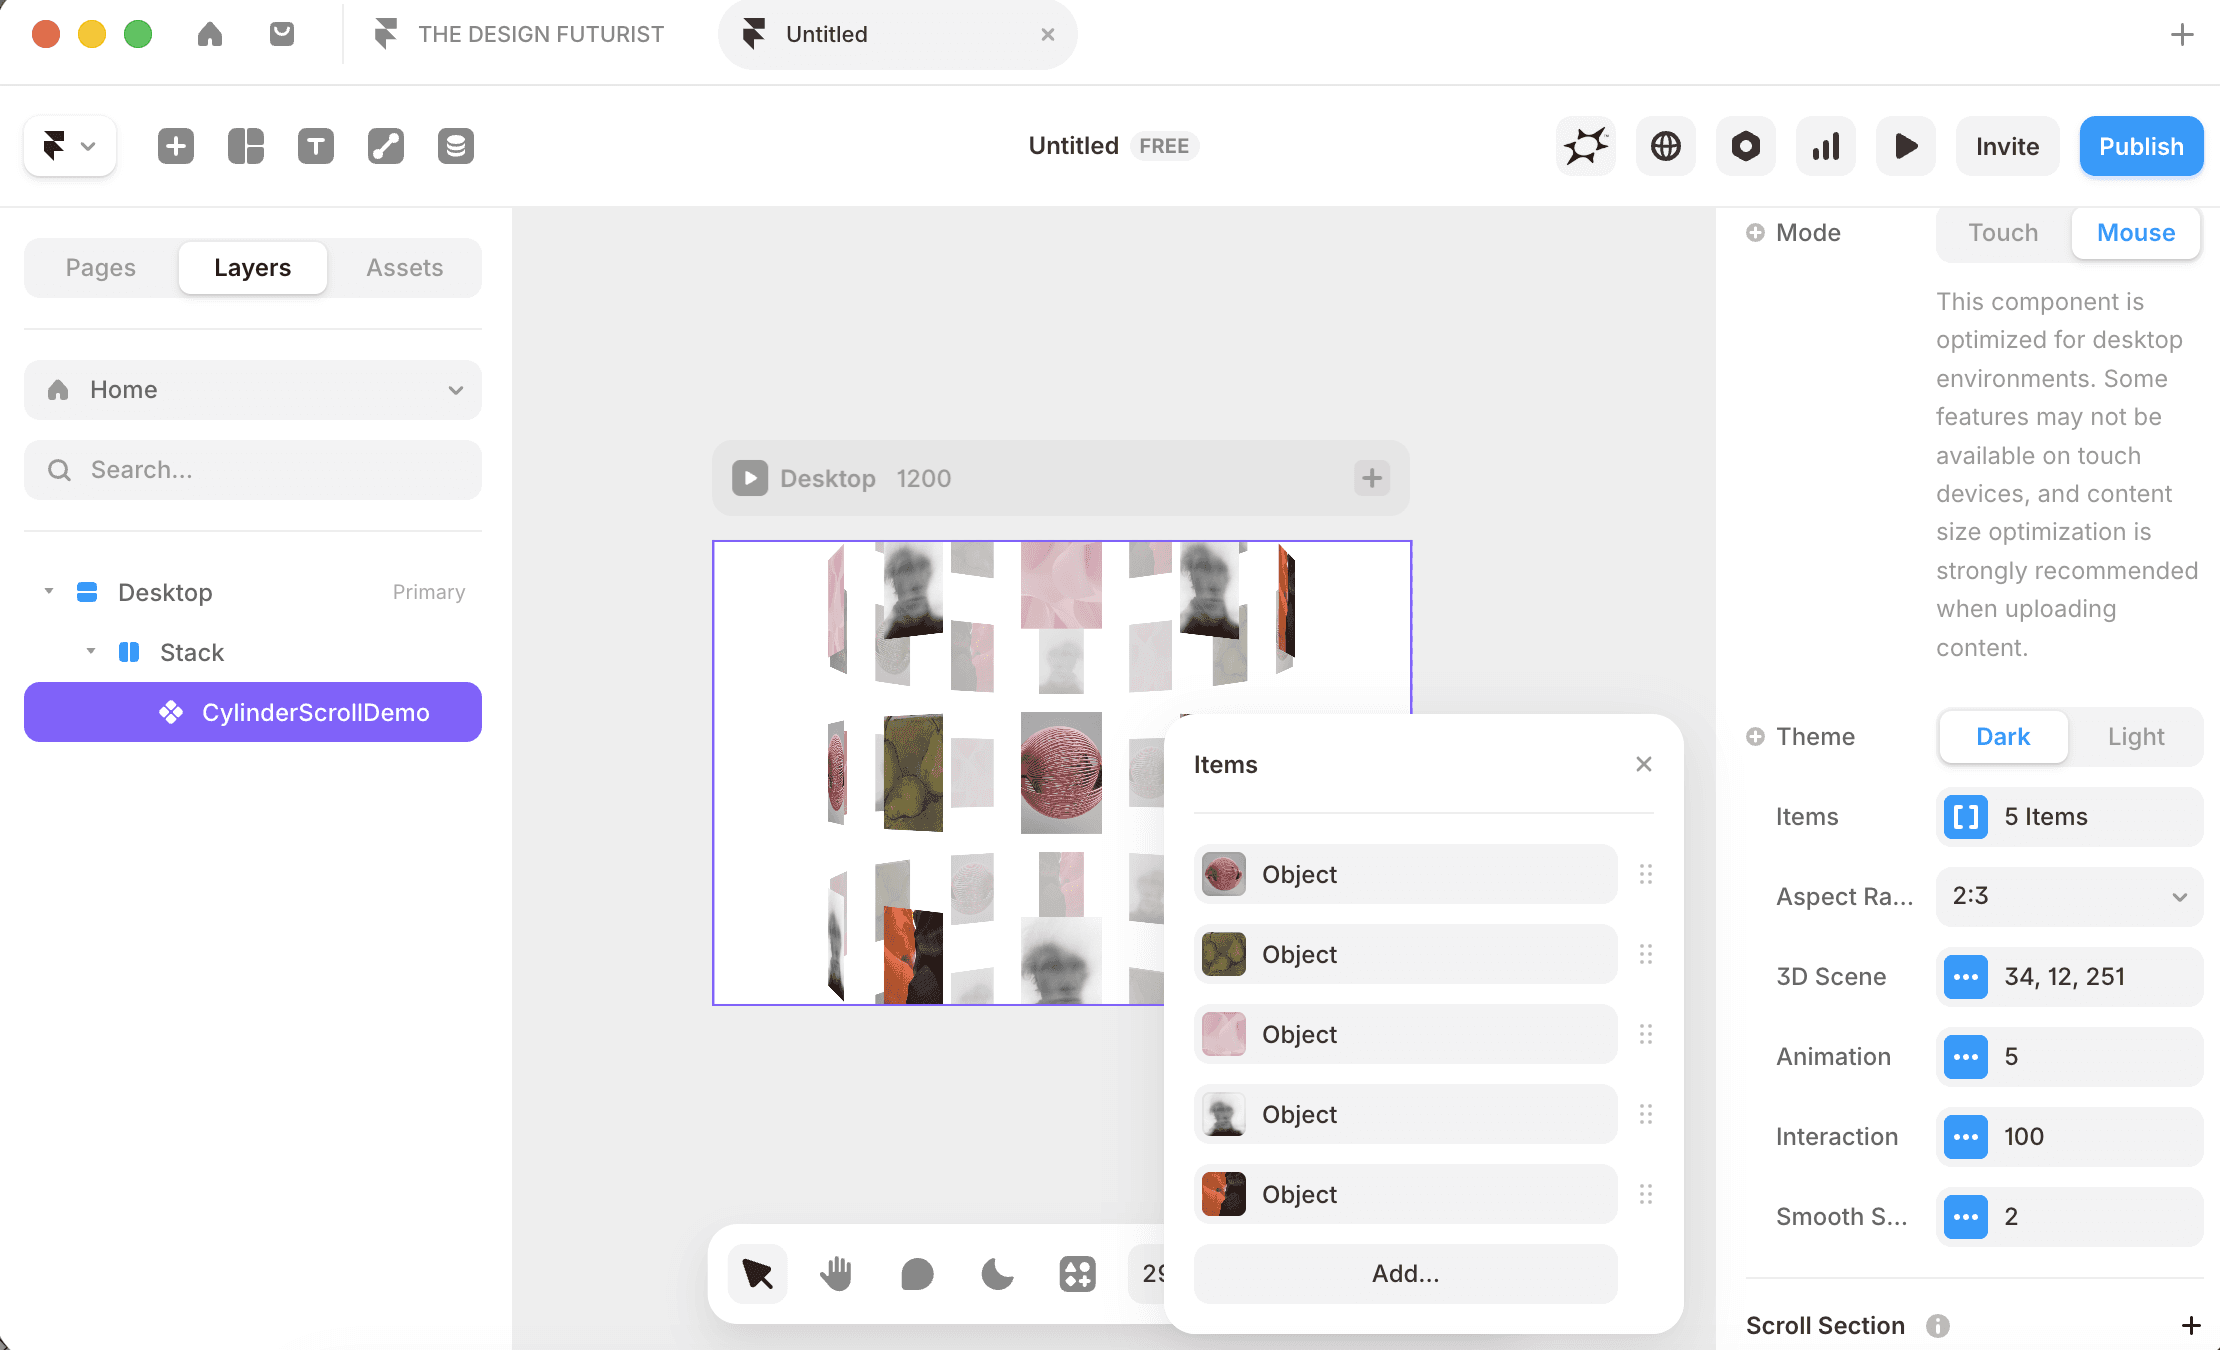Toggle dark mode moon icon

997,1274
